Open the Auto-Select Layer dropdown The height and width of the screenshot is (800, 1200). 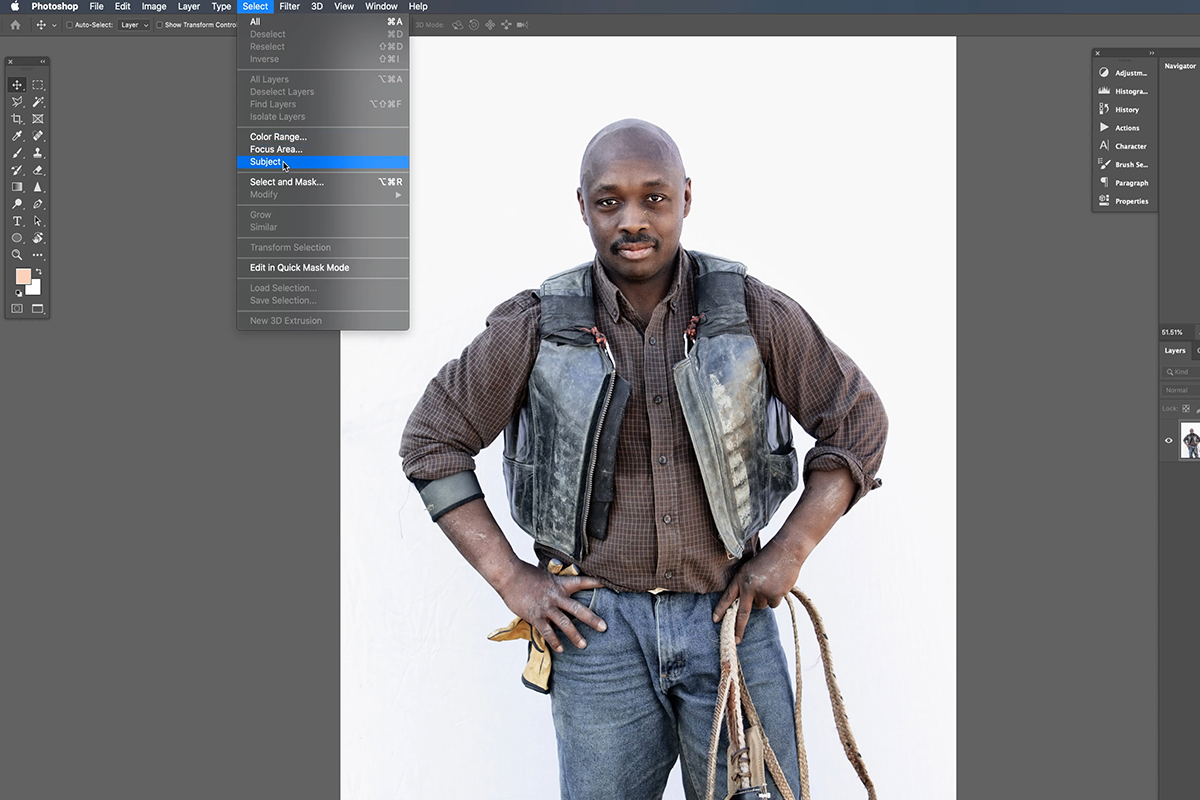point(134,25)
